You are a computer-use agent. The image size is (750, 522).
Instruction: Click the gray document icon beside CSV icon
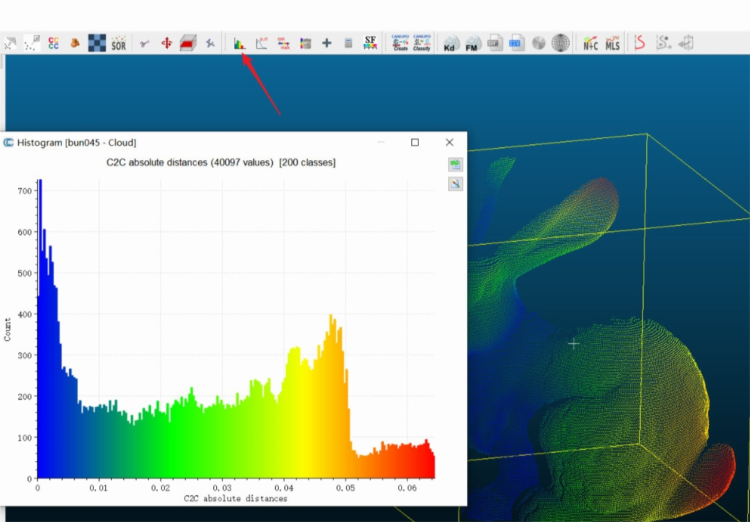pyautogui.click(x=495, y=43)
